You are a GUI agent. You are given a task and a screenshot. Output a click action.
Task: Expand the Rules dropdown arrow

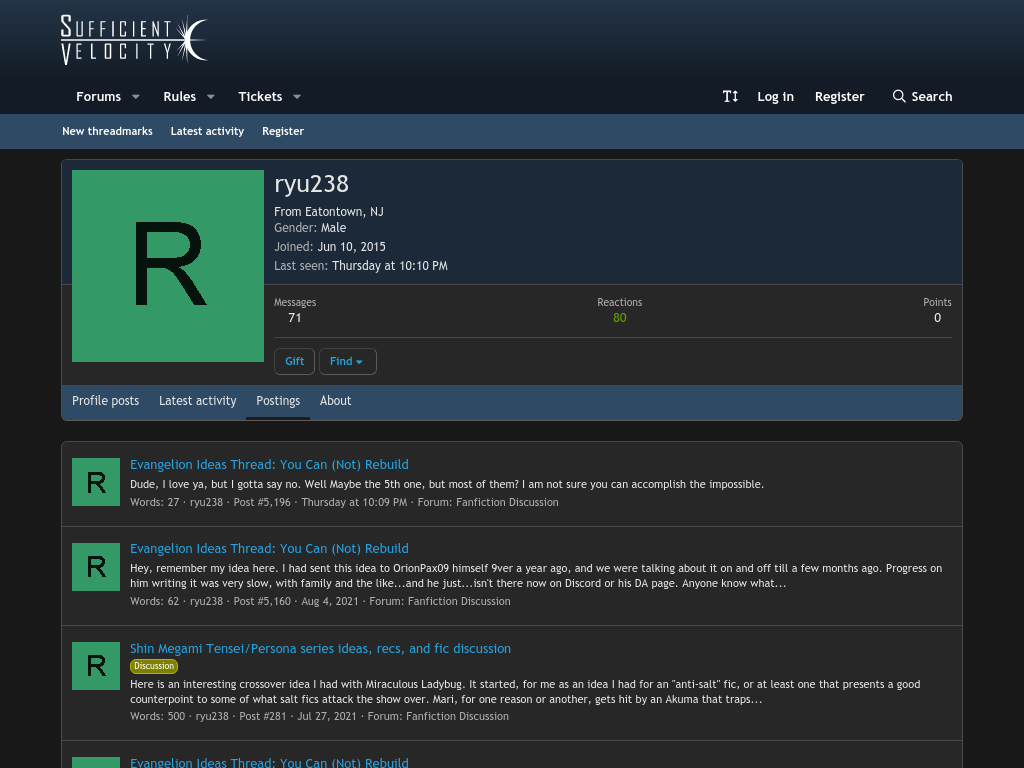[211, 97]
